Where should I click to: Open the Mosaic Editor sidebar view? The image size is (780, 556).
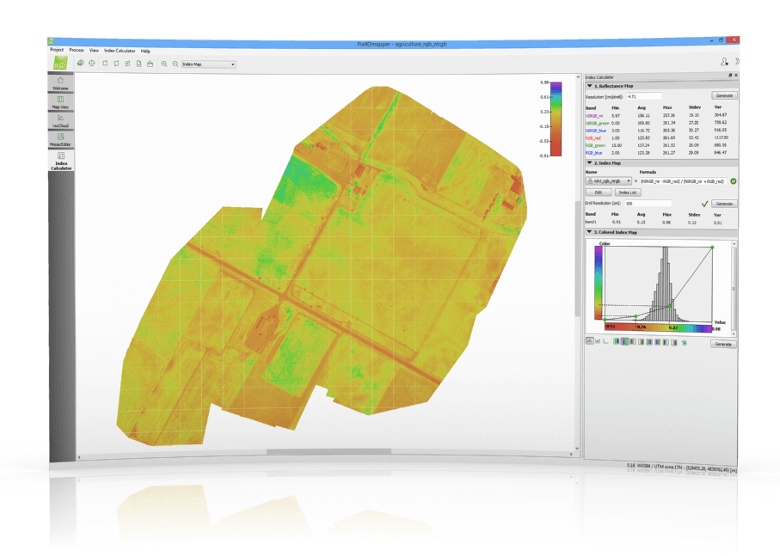(61, 139)
